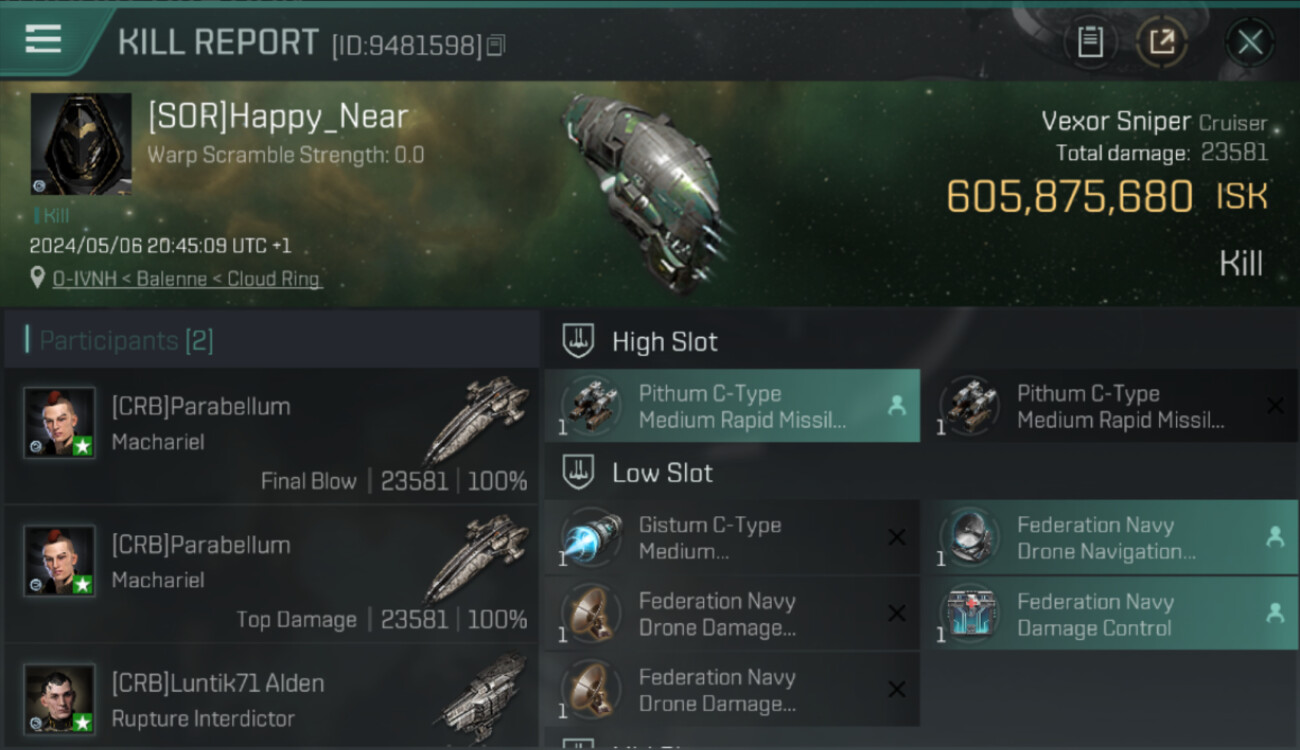The image size is (1300, 750).
Task: Open Happy_Near's pilot portrait
Action: (81, 144)
